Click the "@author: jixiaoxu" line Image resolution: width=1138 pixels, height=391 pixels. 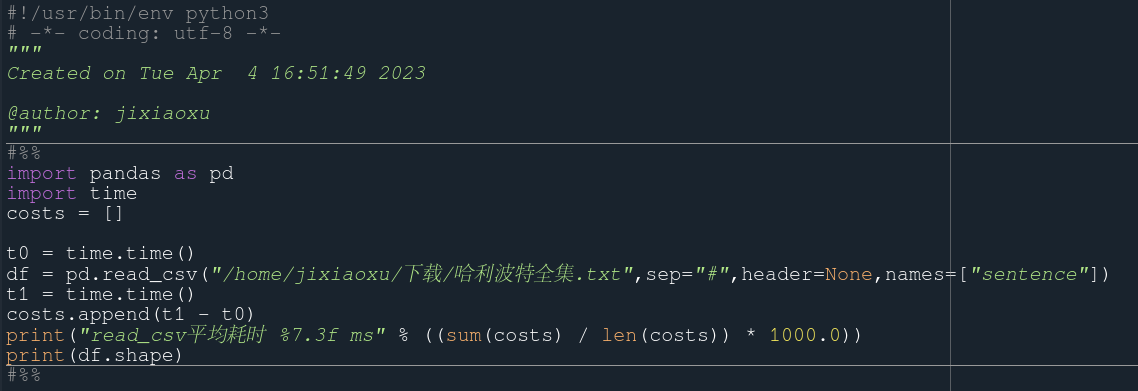109,114
